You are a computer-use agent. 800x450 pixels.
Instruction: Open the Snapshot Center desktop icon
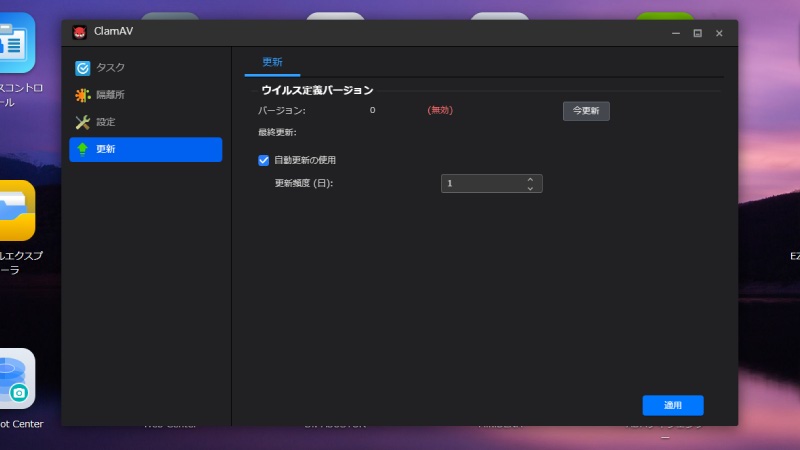tap(17, 379)
